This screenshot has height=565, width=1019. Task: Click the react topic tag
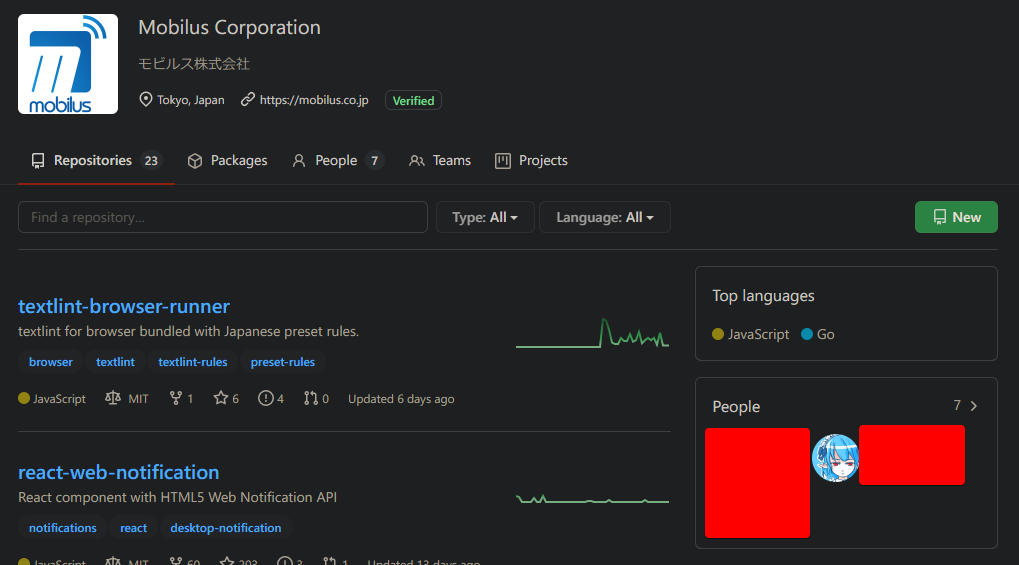133,528
